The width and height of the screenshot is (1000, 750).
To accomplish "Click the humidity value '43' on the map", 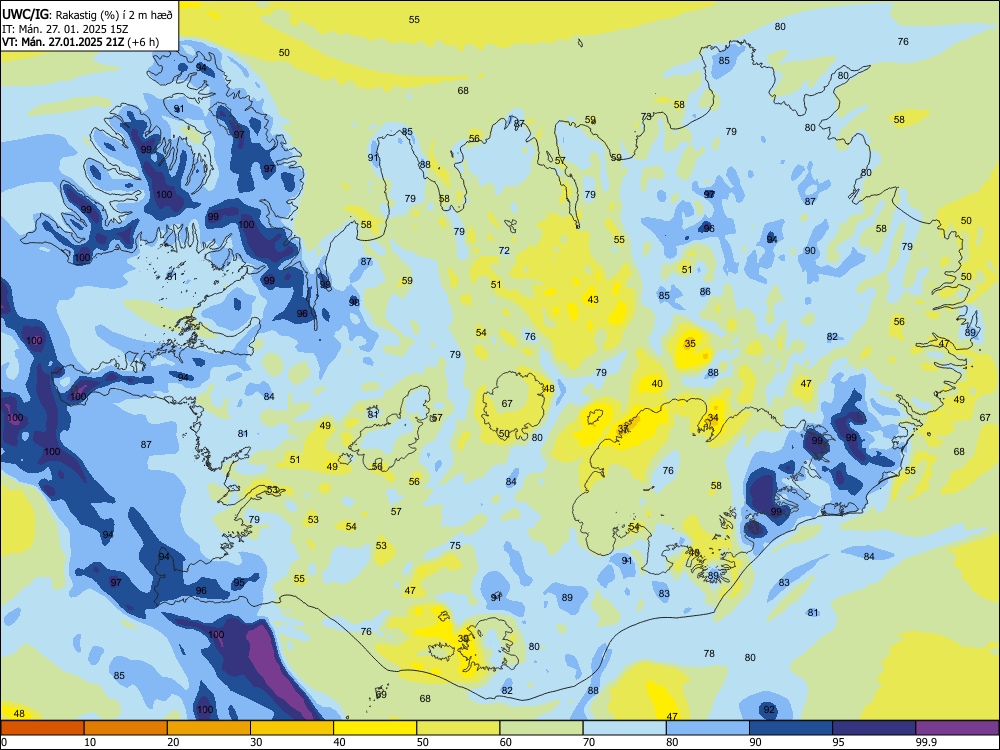I will [x=593, y=300].
